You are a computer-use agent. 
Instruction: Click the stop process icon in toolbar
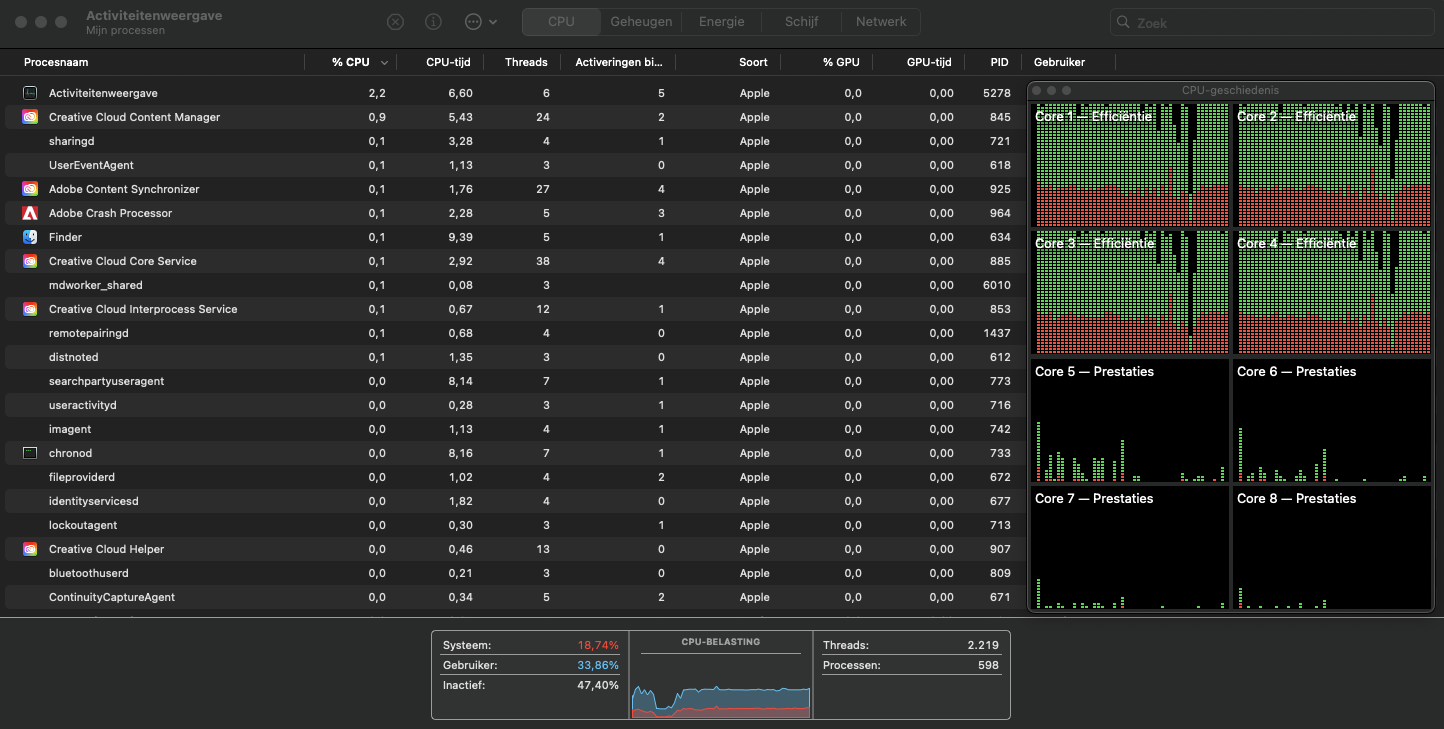(395, 22)
